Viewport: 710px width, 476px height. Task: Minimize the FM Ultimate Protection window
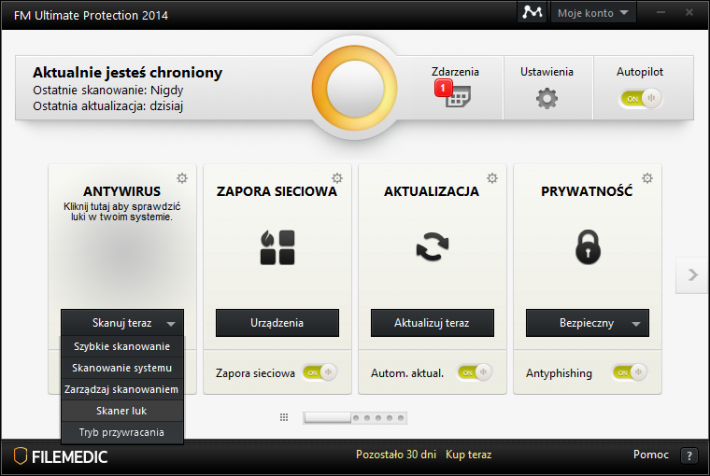tap(661, 13)
